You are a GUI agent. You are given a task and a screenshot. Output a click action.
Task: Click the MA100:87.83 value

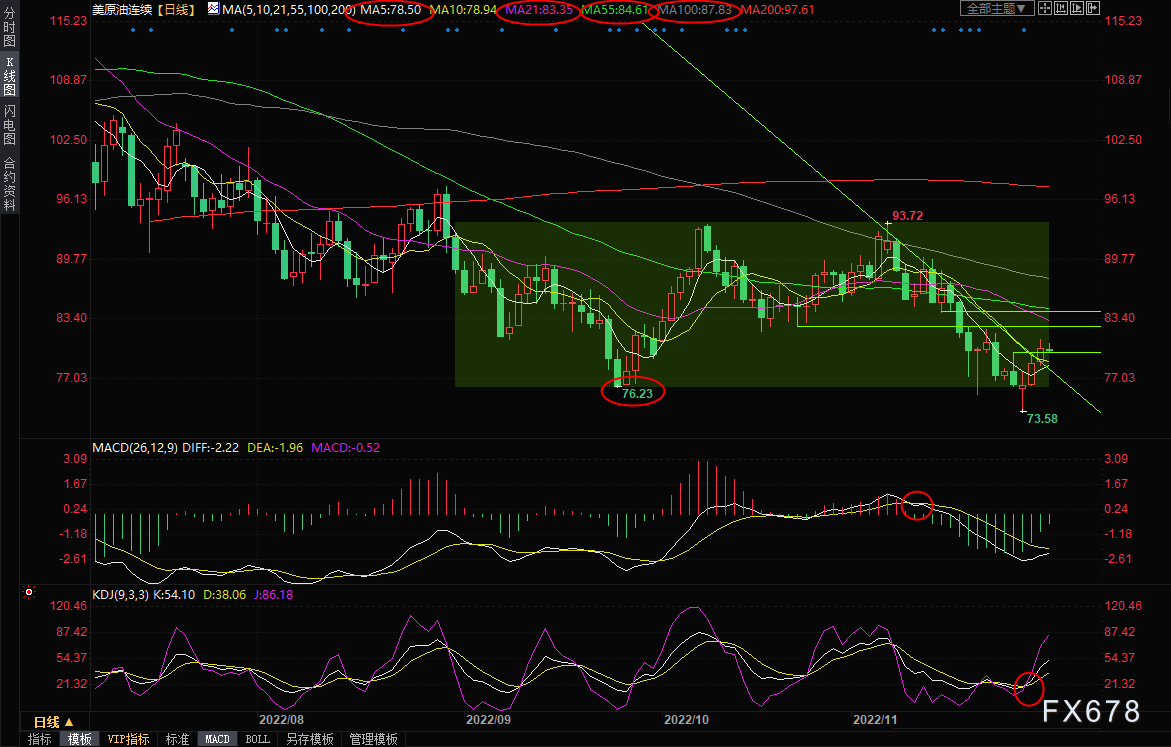point(695,10)
